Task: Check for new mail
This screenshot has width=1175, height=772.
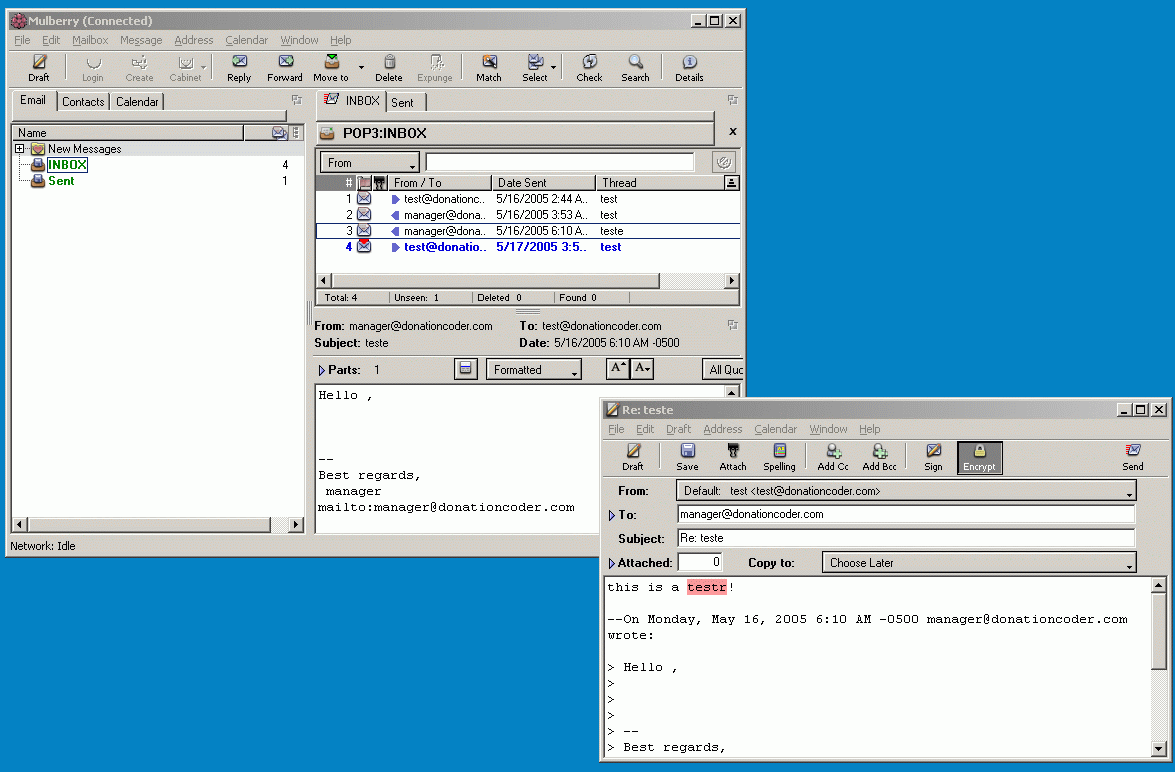Action: [x=589, y=67]
